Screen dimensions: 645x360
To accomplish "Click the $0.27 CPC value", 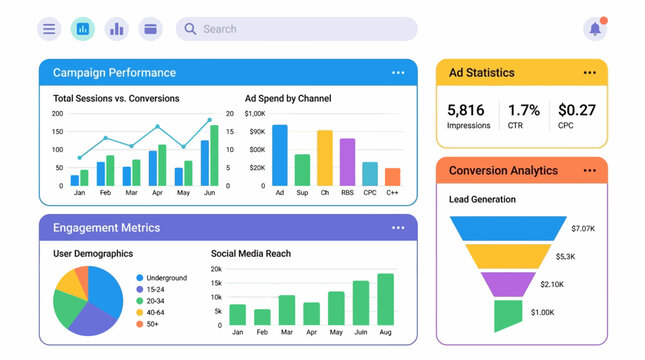I will coord(577,110).
